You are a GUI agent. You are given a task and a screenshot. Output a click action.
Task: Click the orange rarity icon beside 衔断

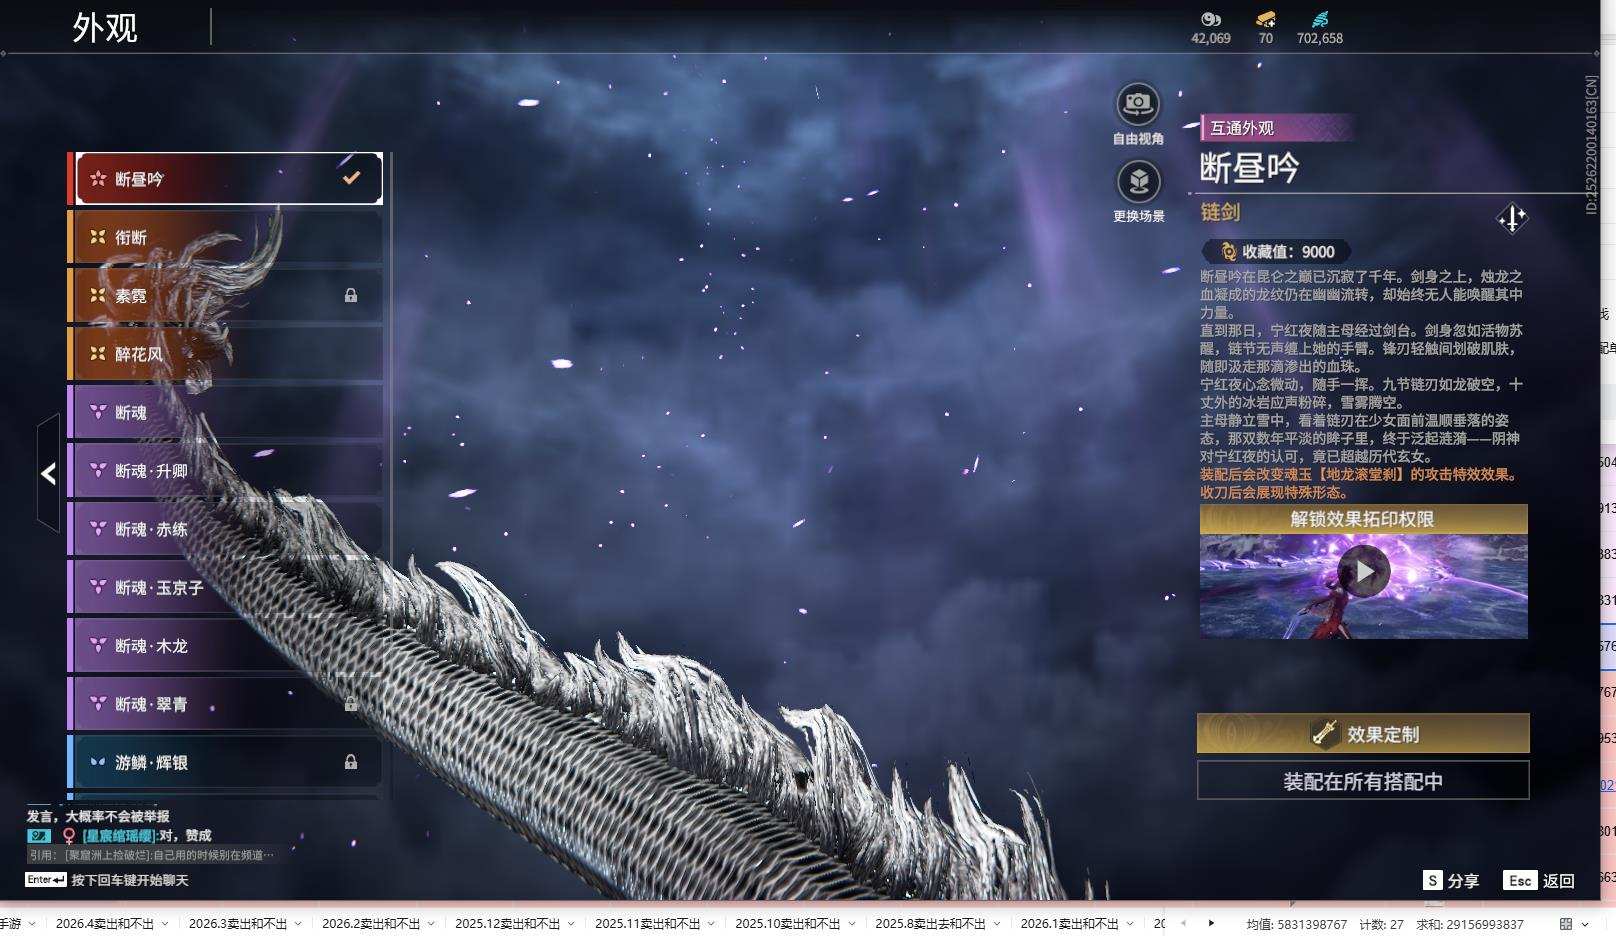98,237
